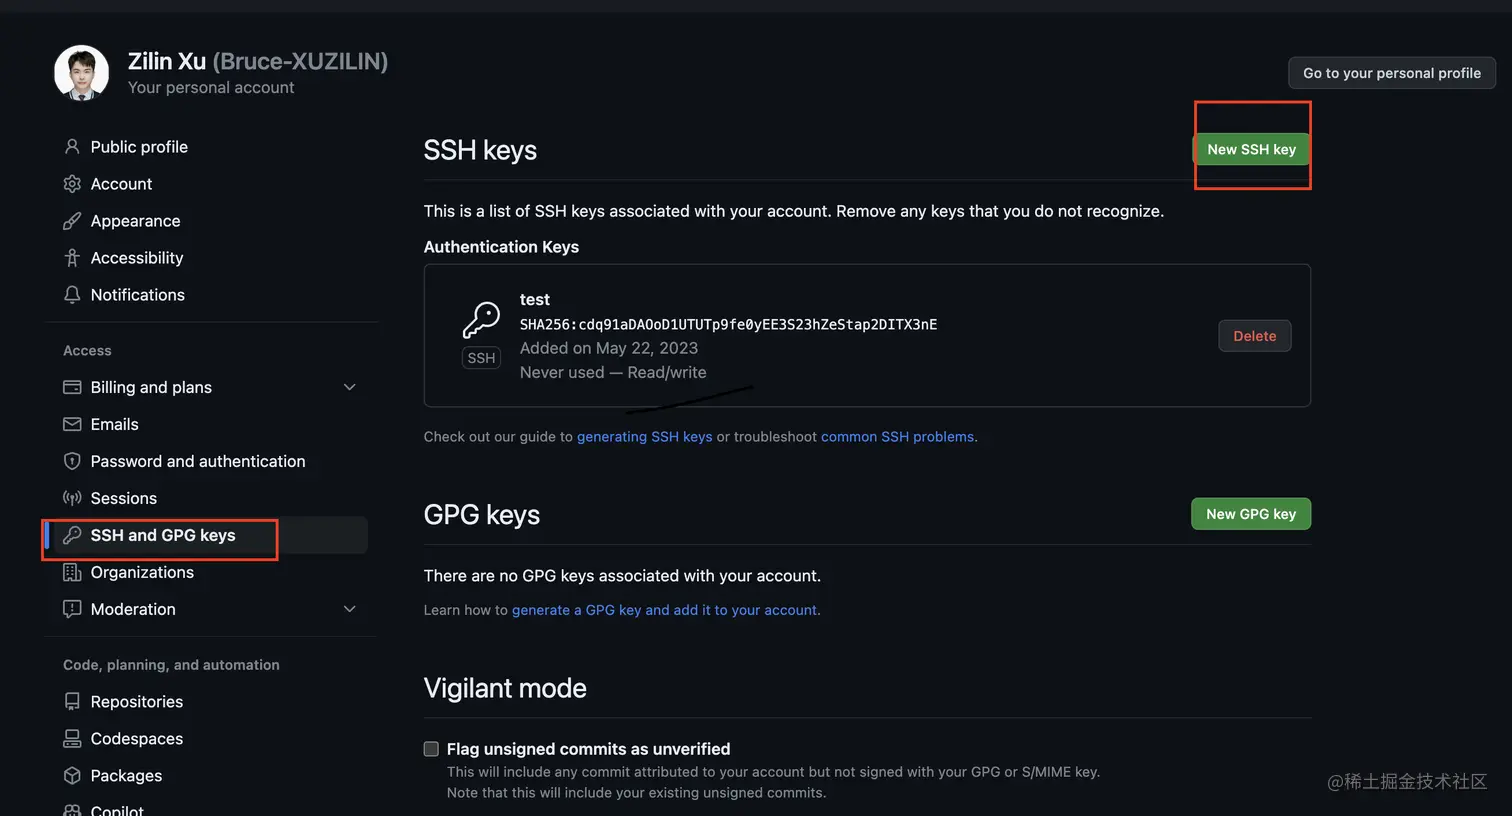Click the Sessions broadcast icon
The height and width of the screenshot is (816, 1512).
click(x=72, y=498)
